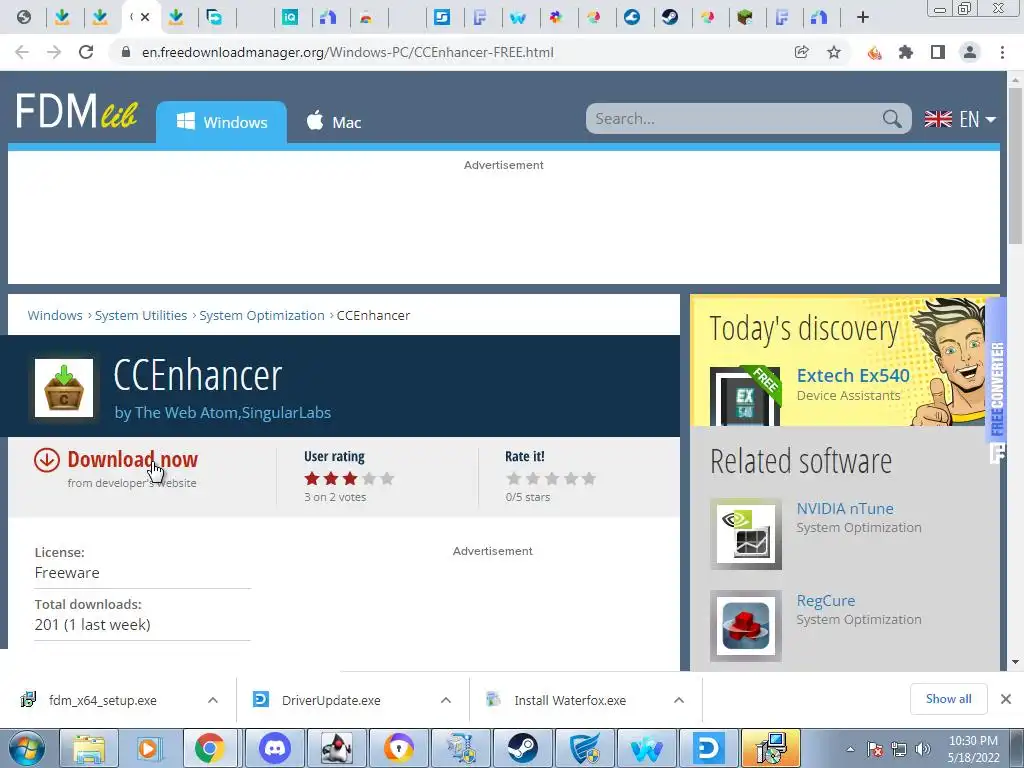Screen dimensions: 1024x768
Task: Switch to the Windows platform tab
Action: pos(221,122)
